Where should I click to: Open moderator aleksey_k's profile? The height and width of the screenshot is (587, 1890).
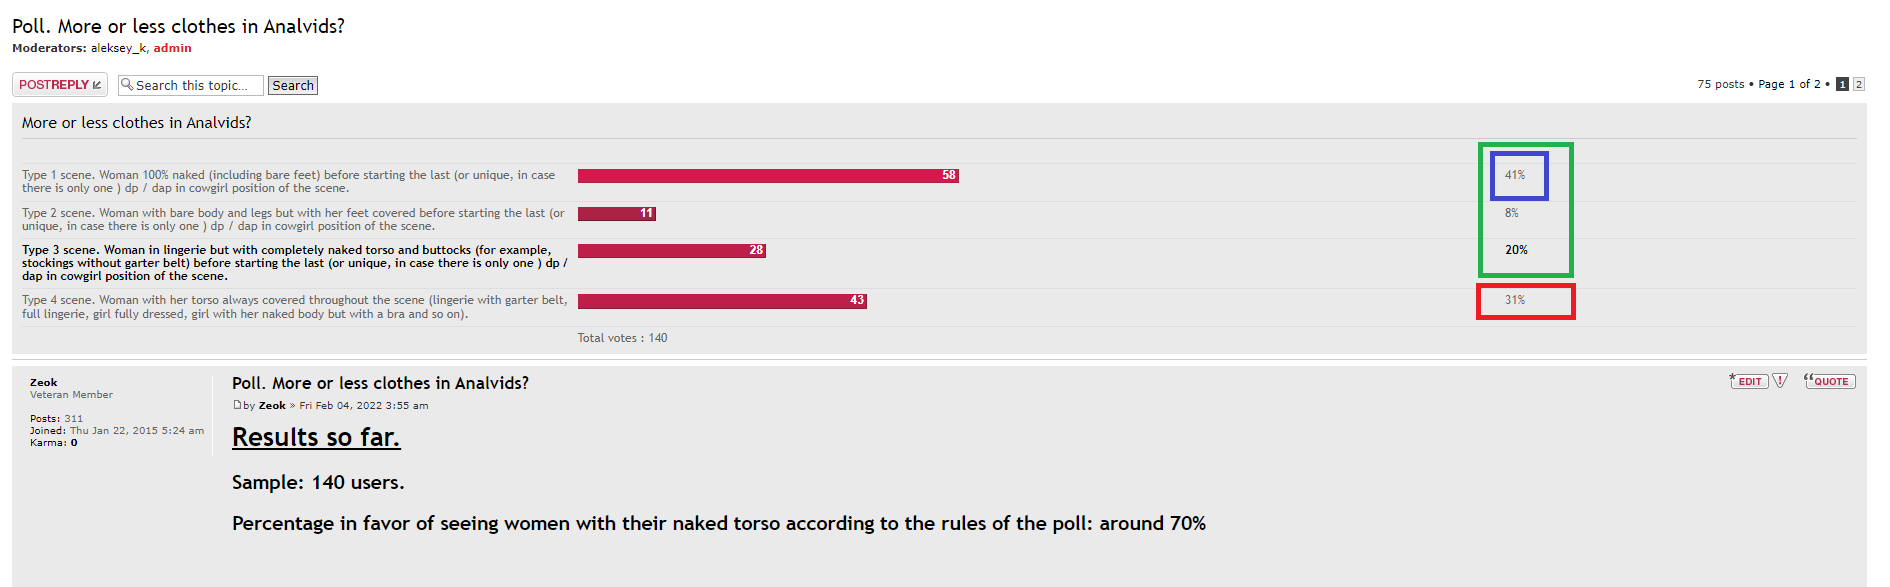pyautogui.click(x=118, y=48)
